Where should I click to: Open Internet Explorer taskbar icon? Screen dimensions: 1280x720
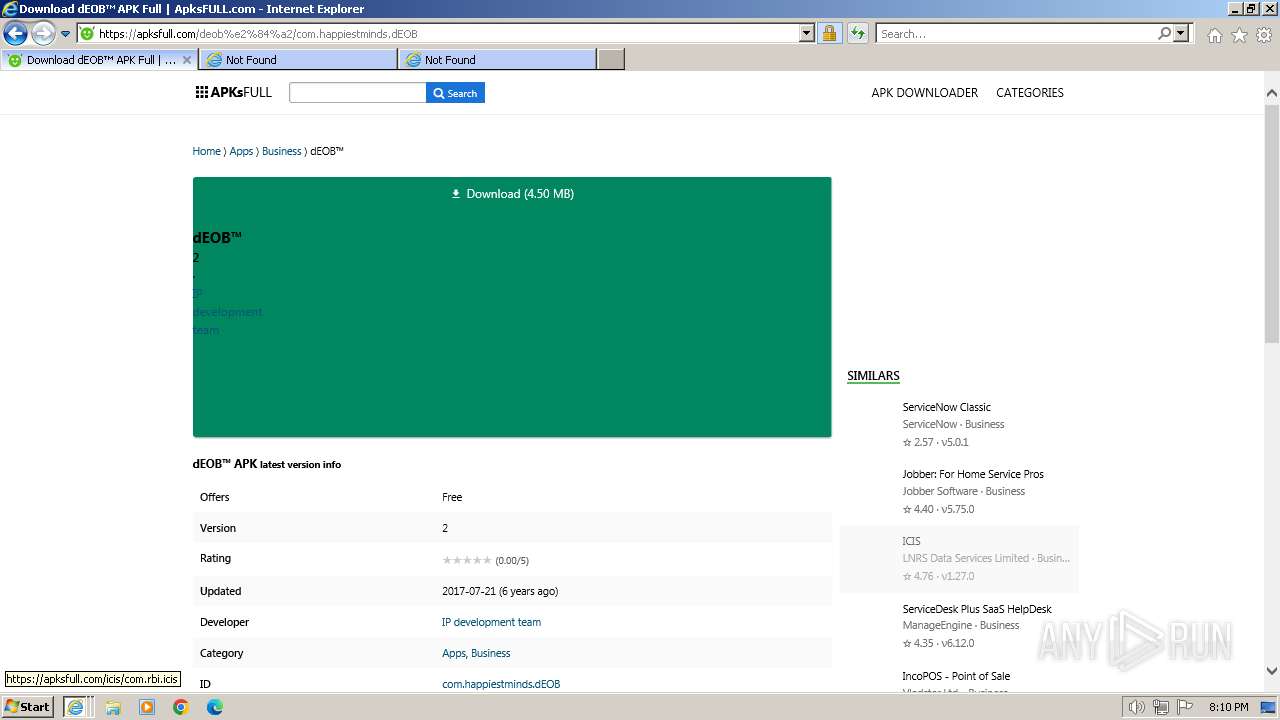pos(75,707)
